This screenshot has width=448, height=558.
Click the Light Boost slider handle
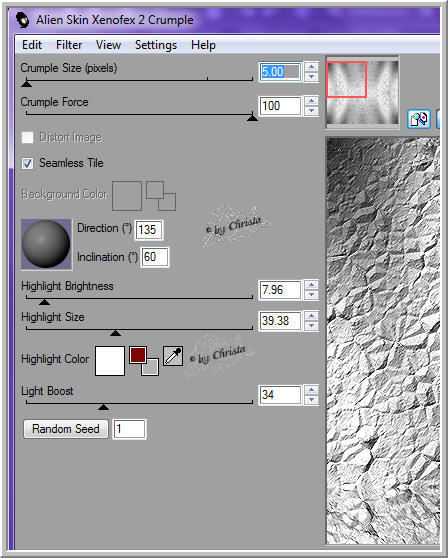pos(103,407)
